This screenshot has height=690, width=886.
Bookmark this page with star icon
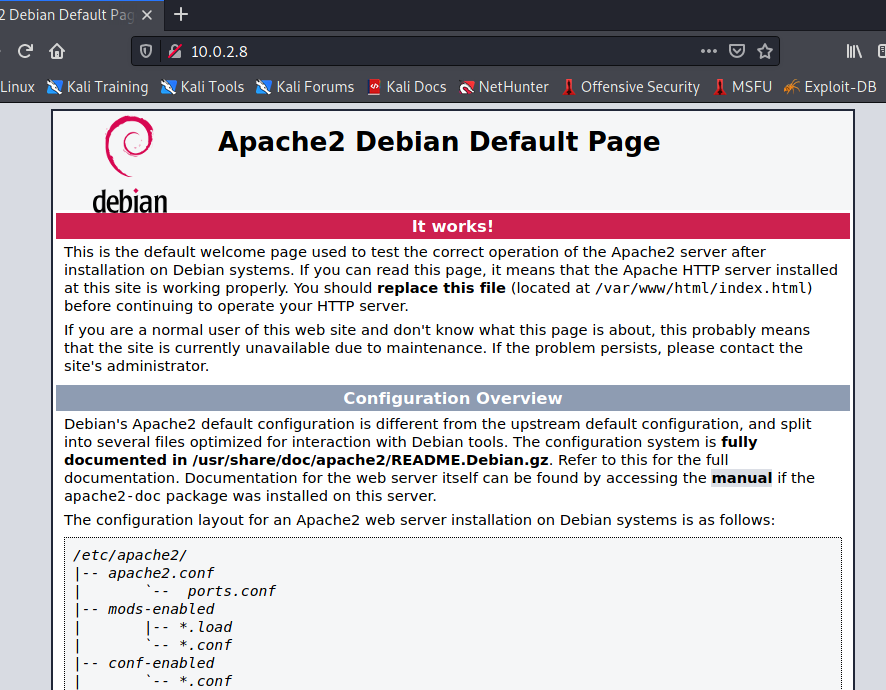[765, 51]
